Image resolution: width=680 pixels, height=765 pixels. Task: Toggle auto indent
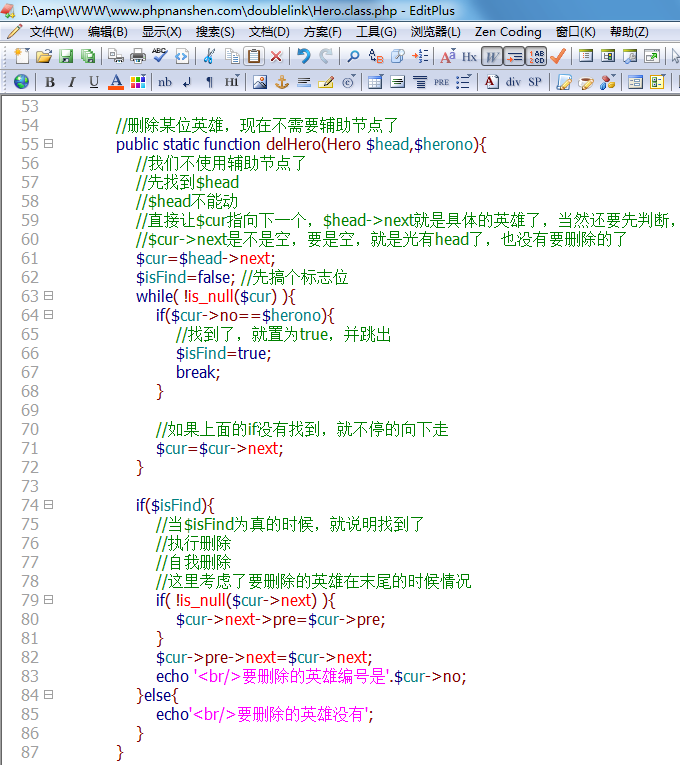[514, 57]
